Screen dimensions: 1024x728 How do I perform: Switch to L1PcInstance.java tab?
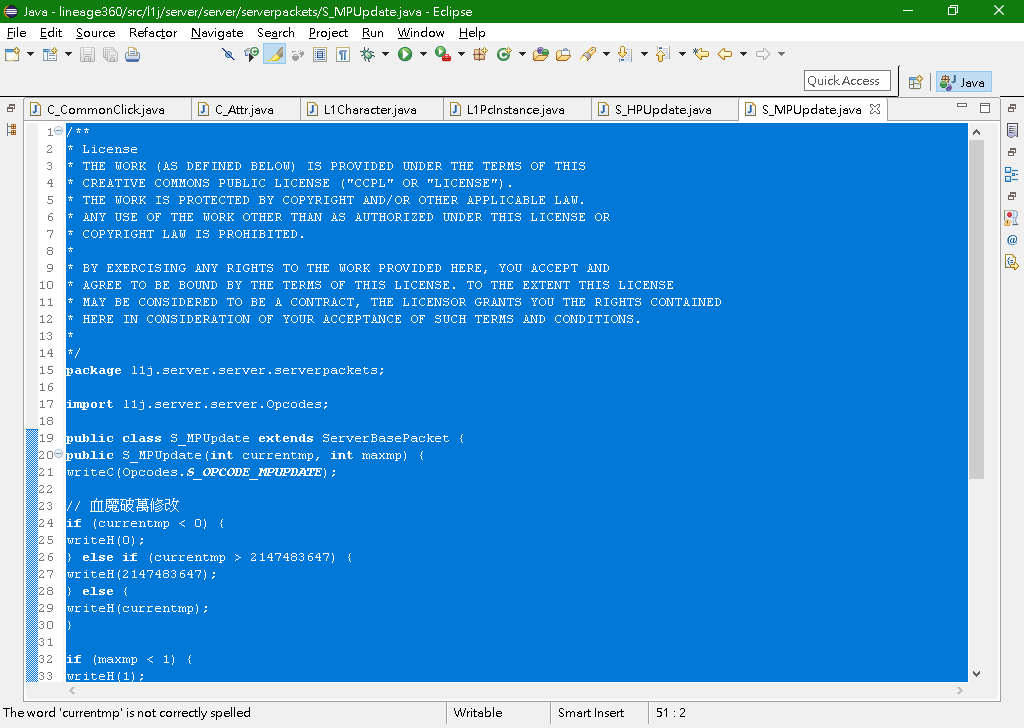[515, 110]
